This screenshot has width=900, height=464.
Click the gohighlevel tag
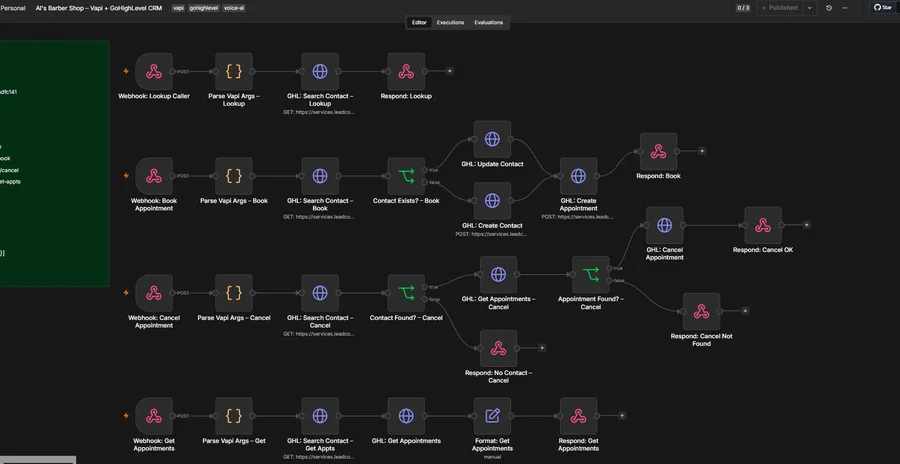pos(204,9)
